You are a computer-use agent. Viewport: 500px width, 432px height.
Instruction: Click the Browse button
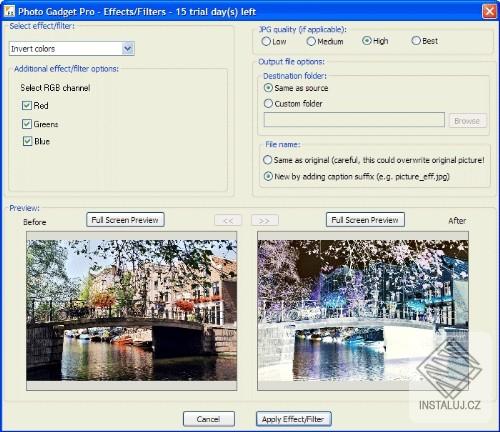tap(467, 120)
